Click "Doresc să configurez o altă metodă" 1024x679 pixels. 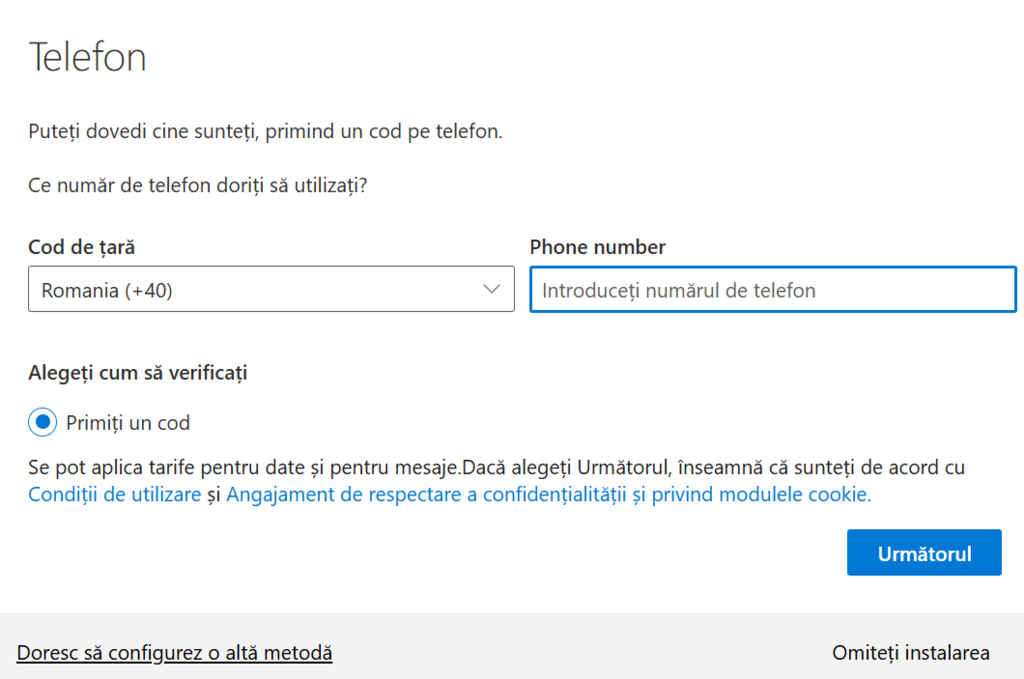pos(174,653)
